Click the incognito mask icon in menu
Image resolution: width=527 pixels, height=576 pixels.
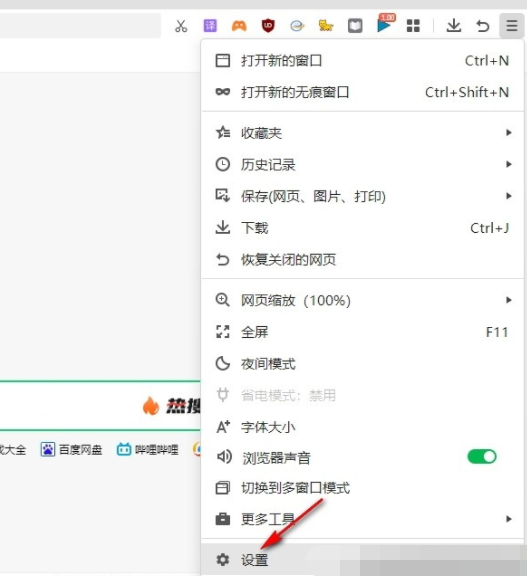pos(223,92)
